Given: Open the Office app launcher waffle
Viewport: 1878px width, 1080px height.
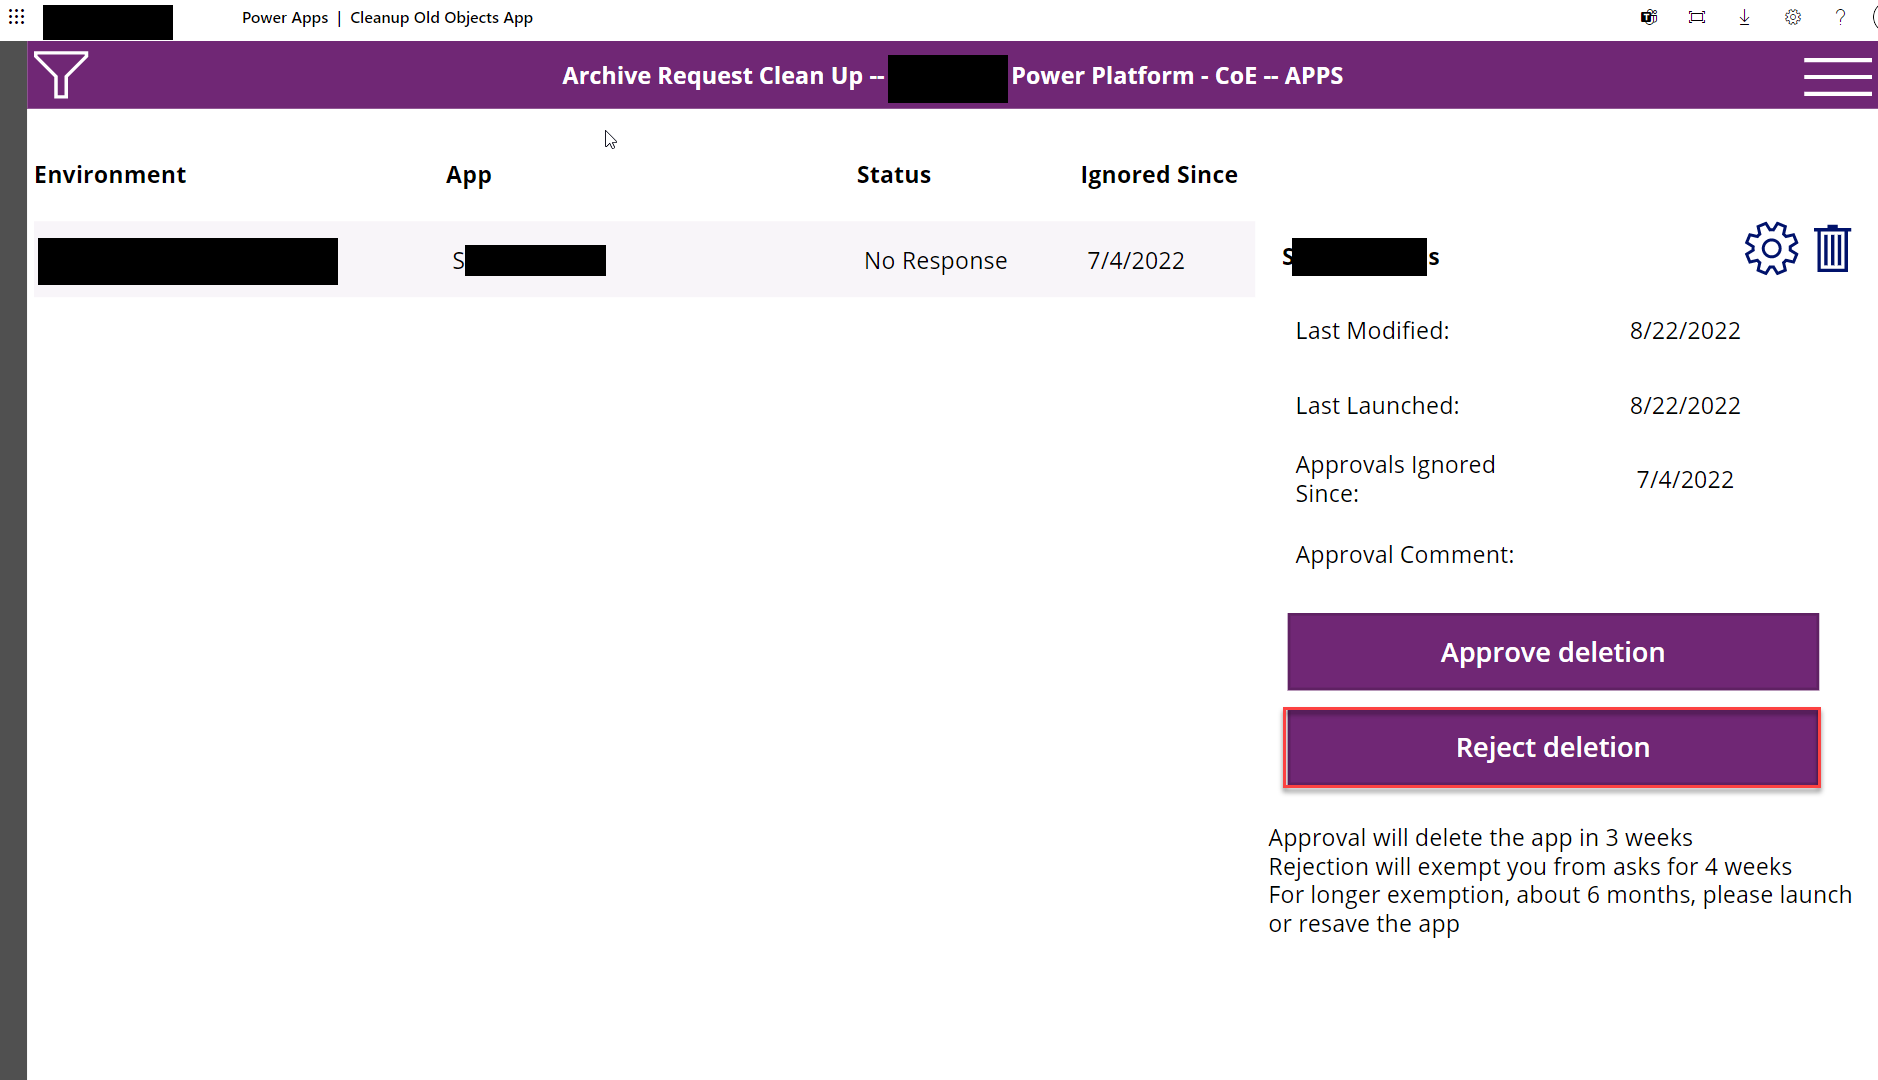Looking at the screenshot, I should click(16, 17).
